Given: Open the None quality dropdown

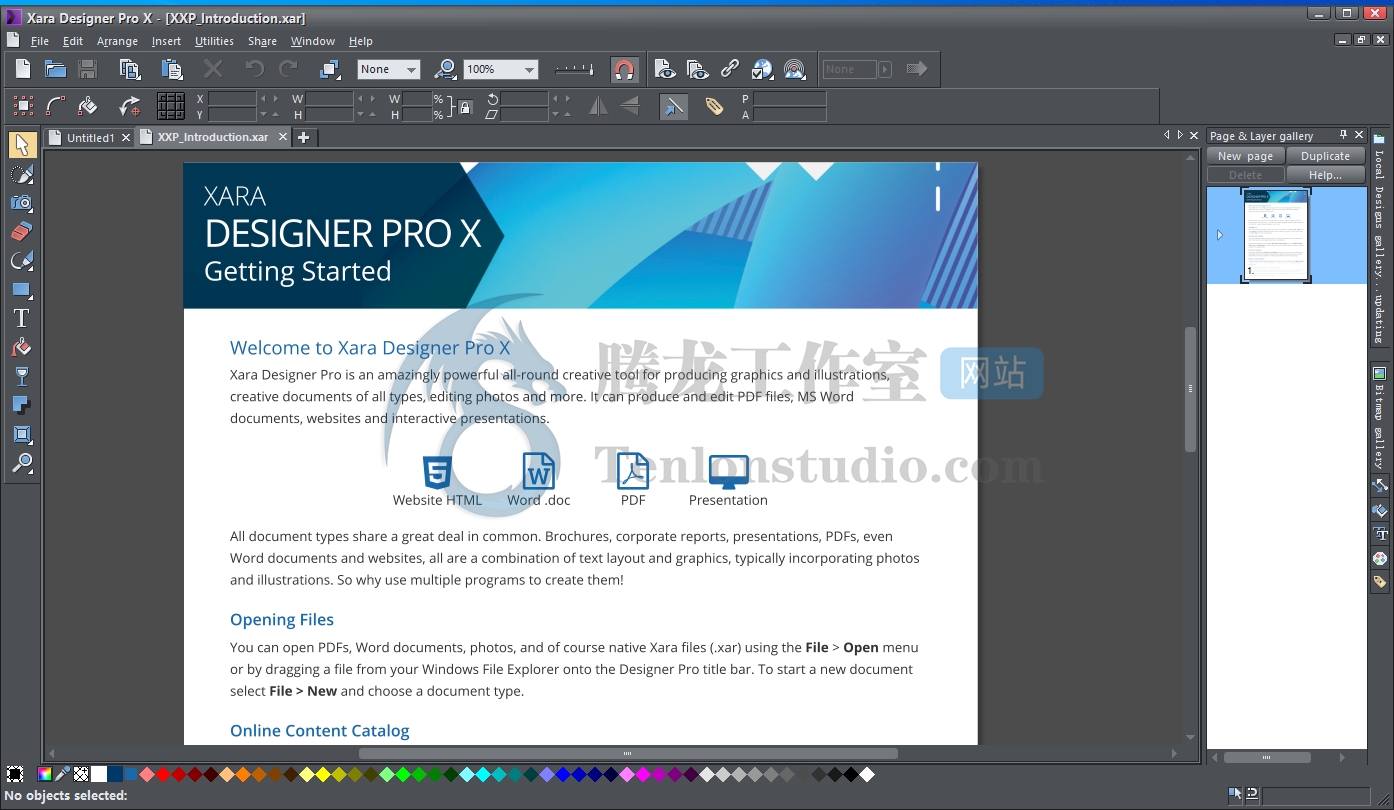Looking at the screenshot, I should pos(389,69).
